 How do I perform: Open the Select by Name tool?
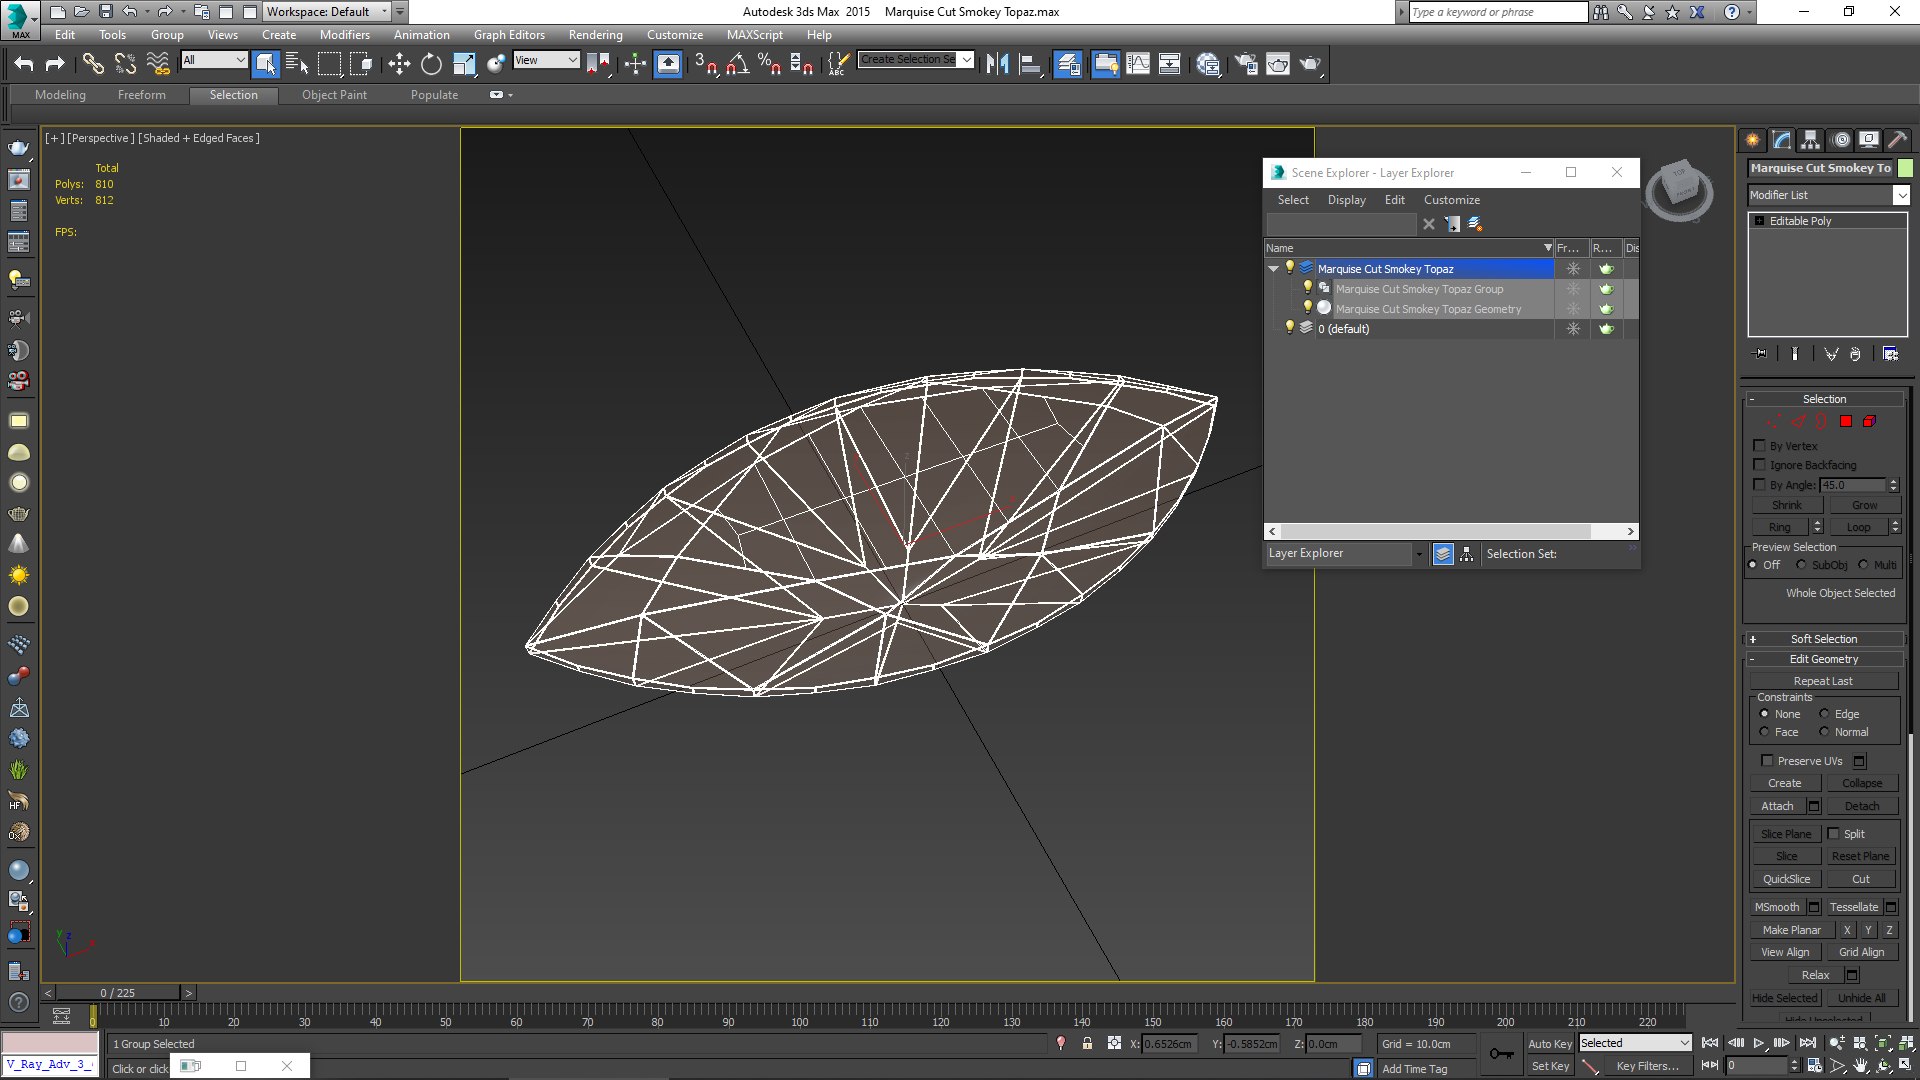(x=297, y=64)
